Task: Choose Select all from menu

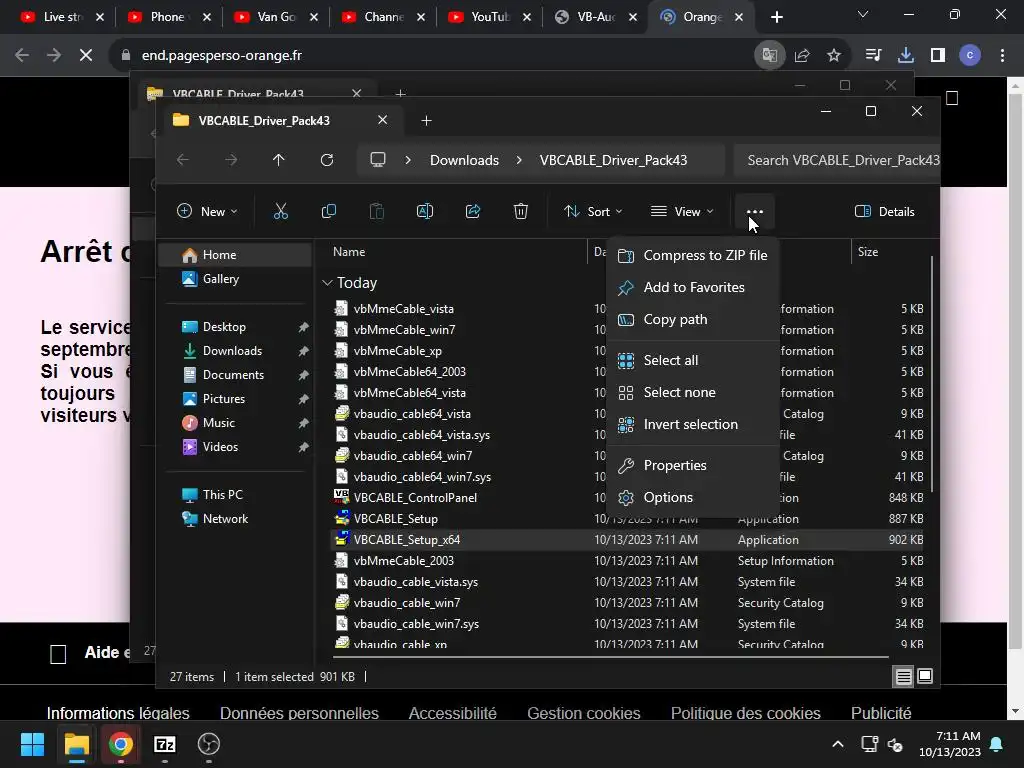Action: pyautogui.click(x=693, y=360)
